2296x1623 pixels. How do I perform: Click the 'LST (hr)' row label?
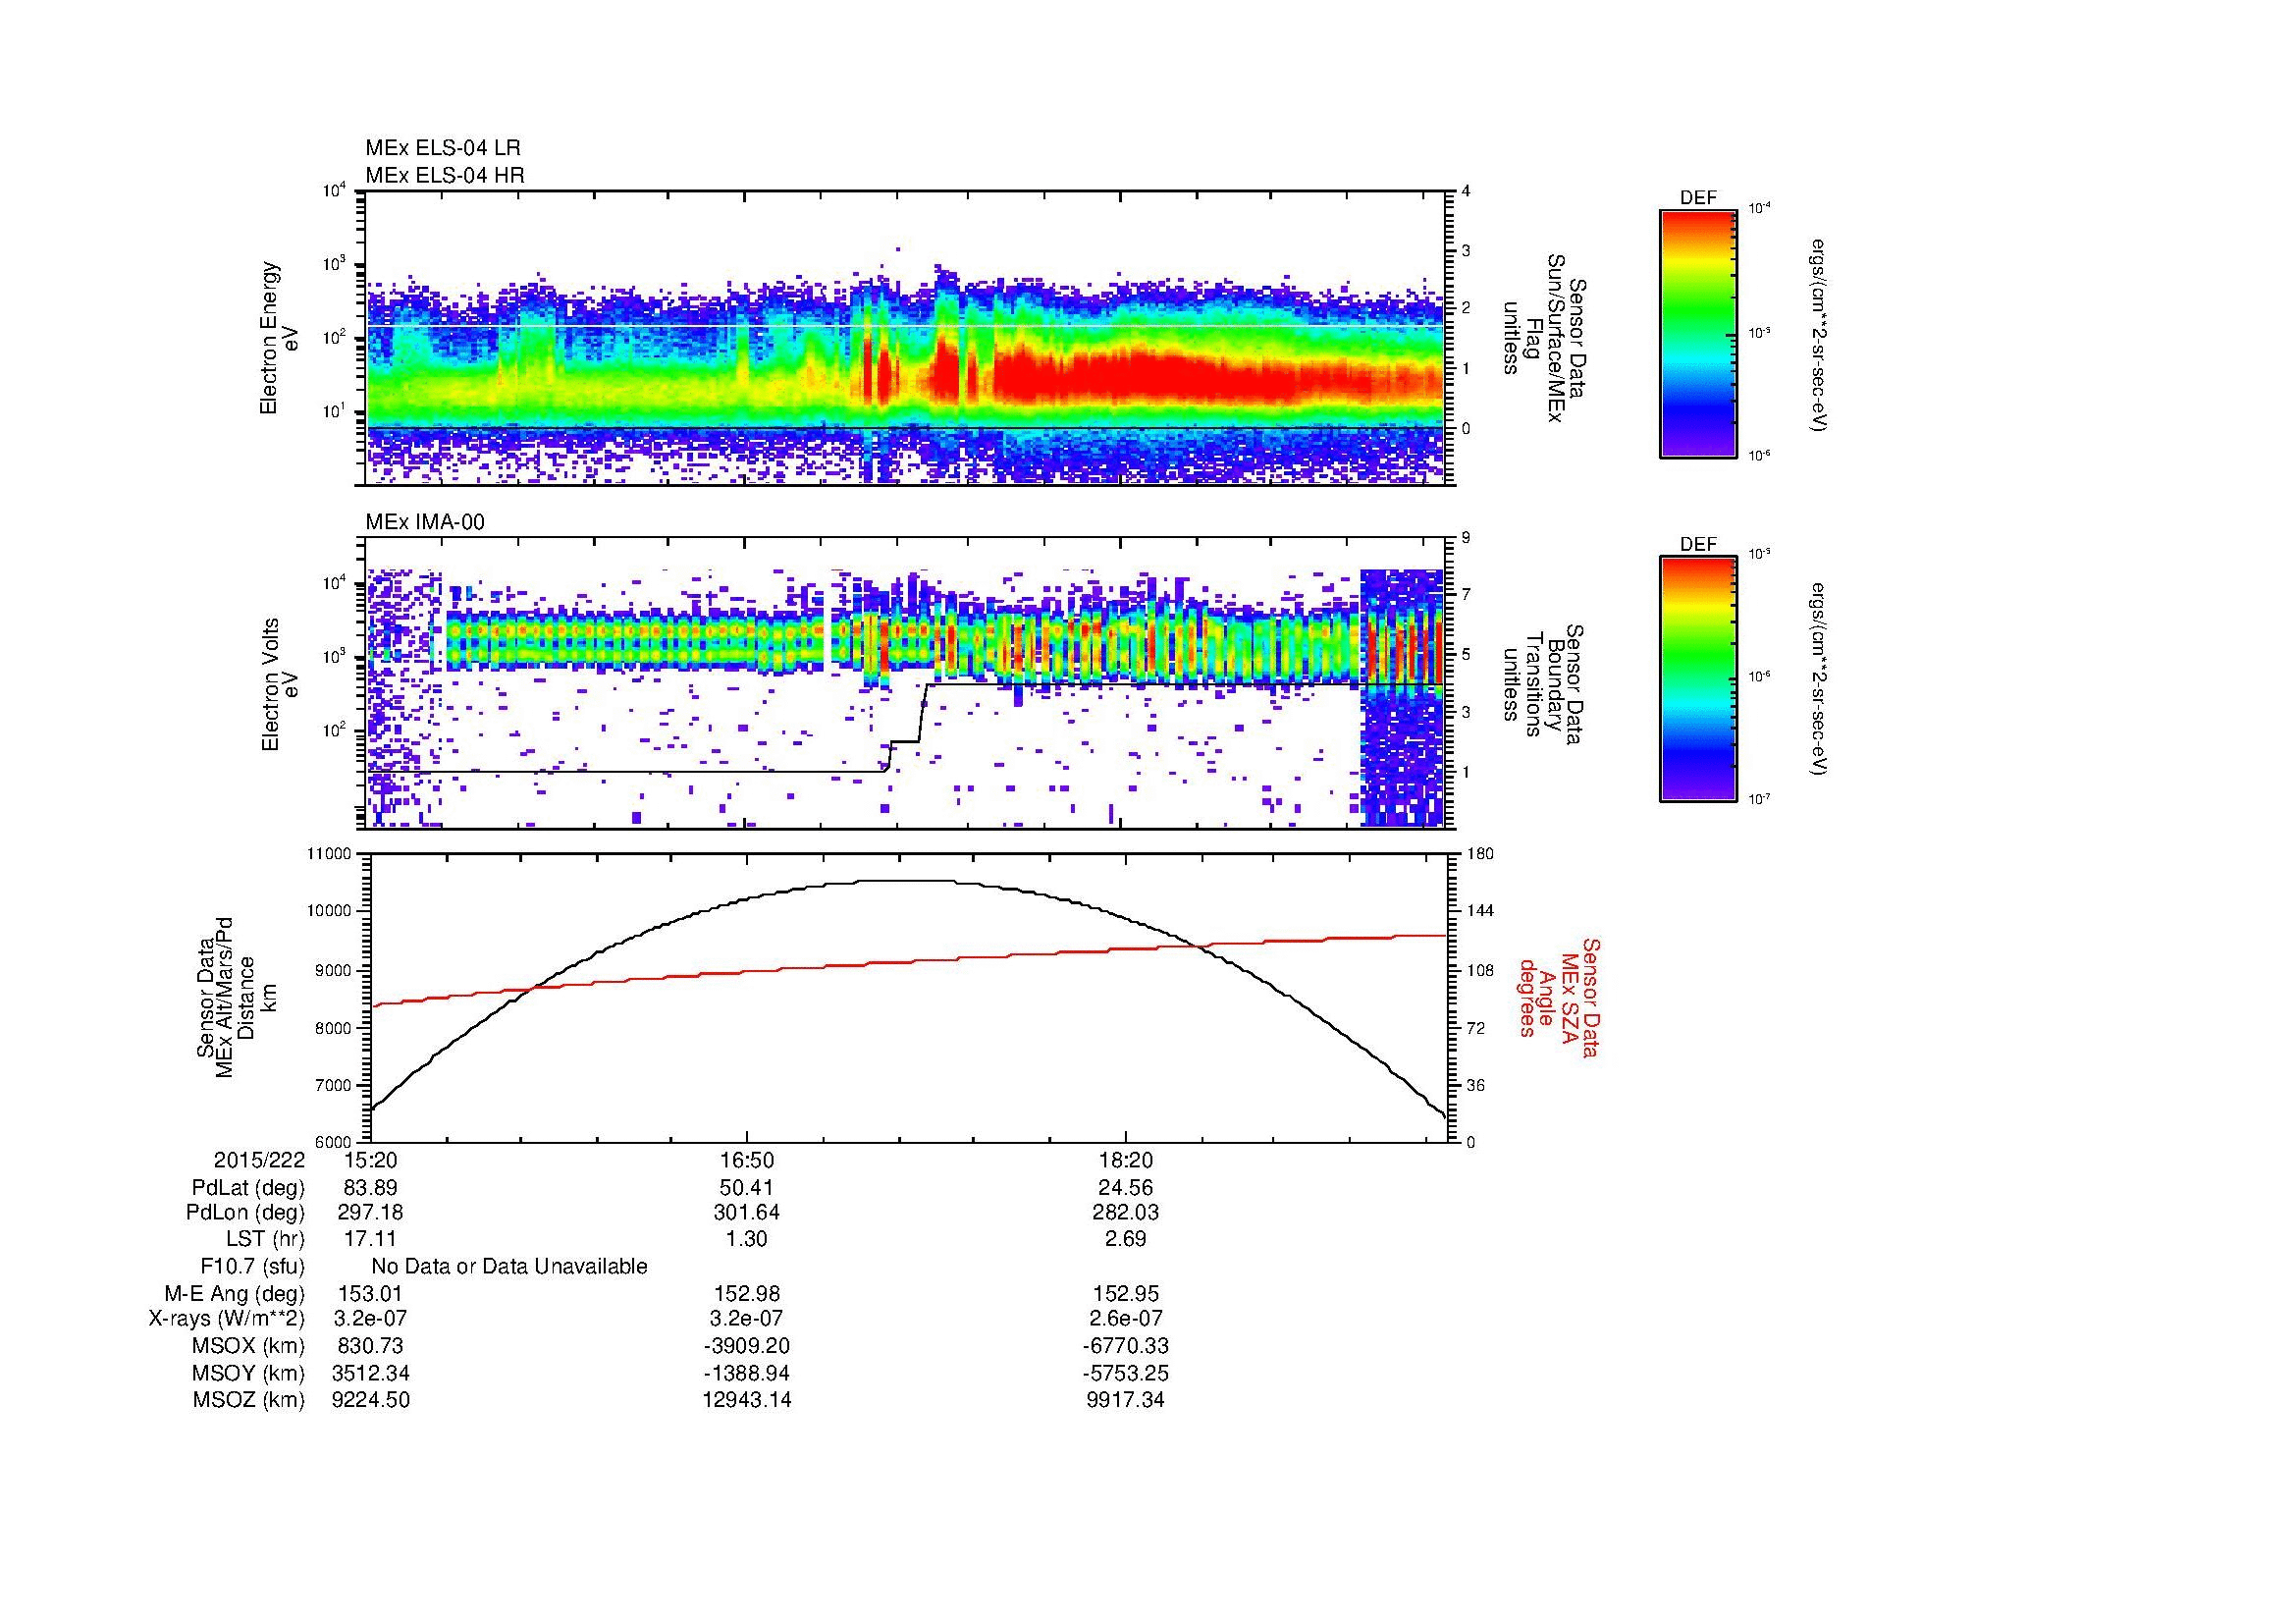pos(266,1239)
